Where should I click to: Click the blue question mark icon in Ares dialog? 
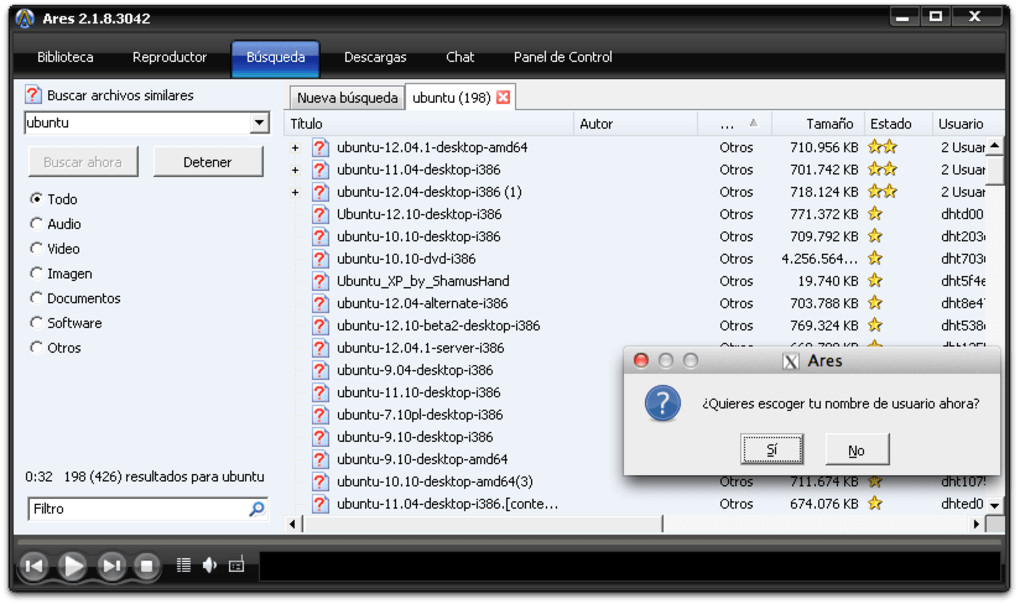662,404
